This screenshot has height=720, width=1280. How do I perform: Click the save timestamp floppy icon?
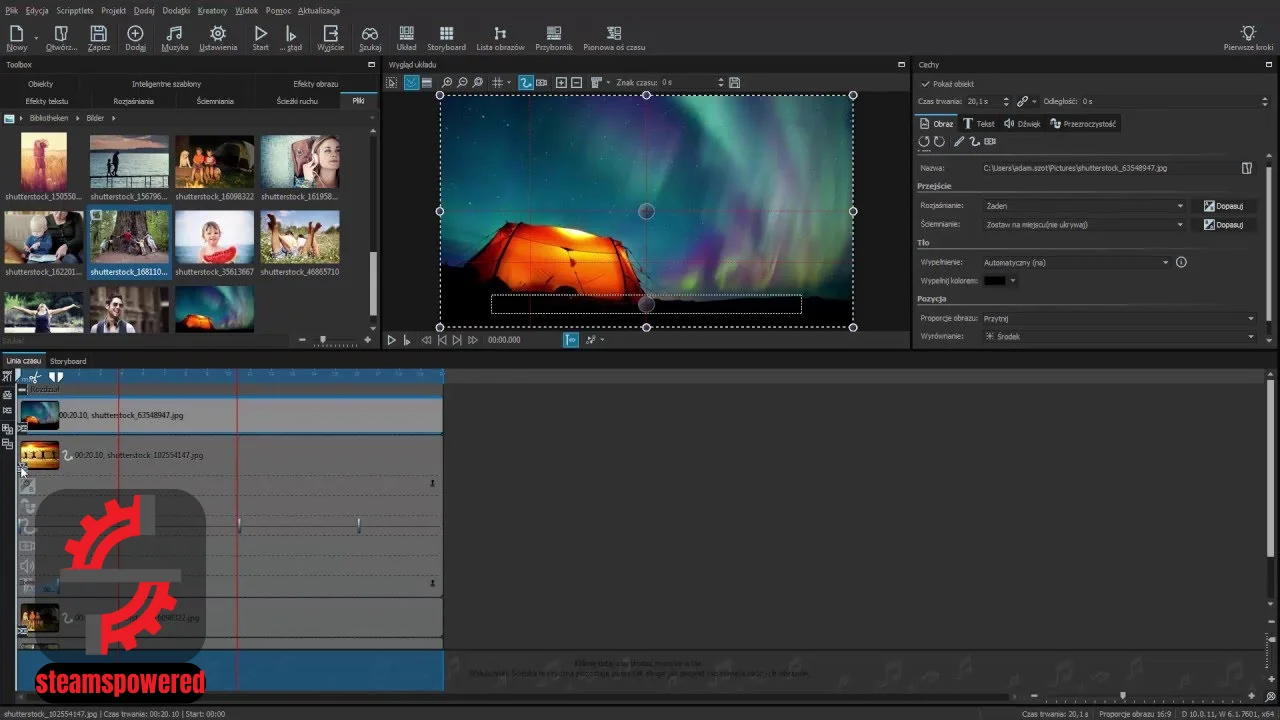tap(734, 83)
